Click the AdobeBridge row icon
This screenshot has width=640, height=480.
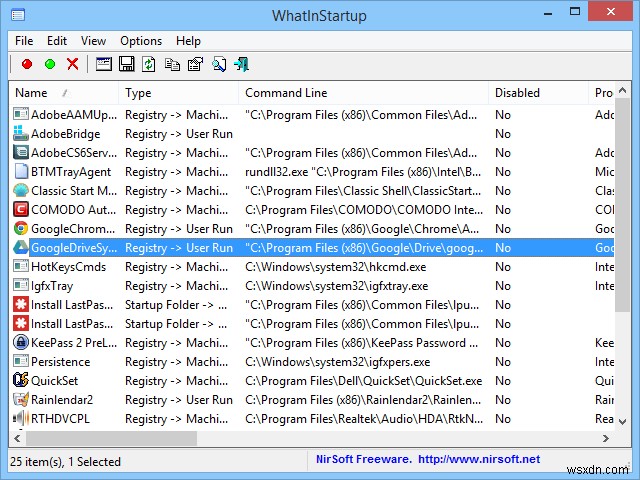20,133
